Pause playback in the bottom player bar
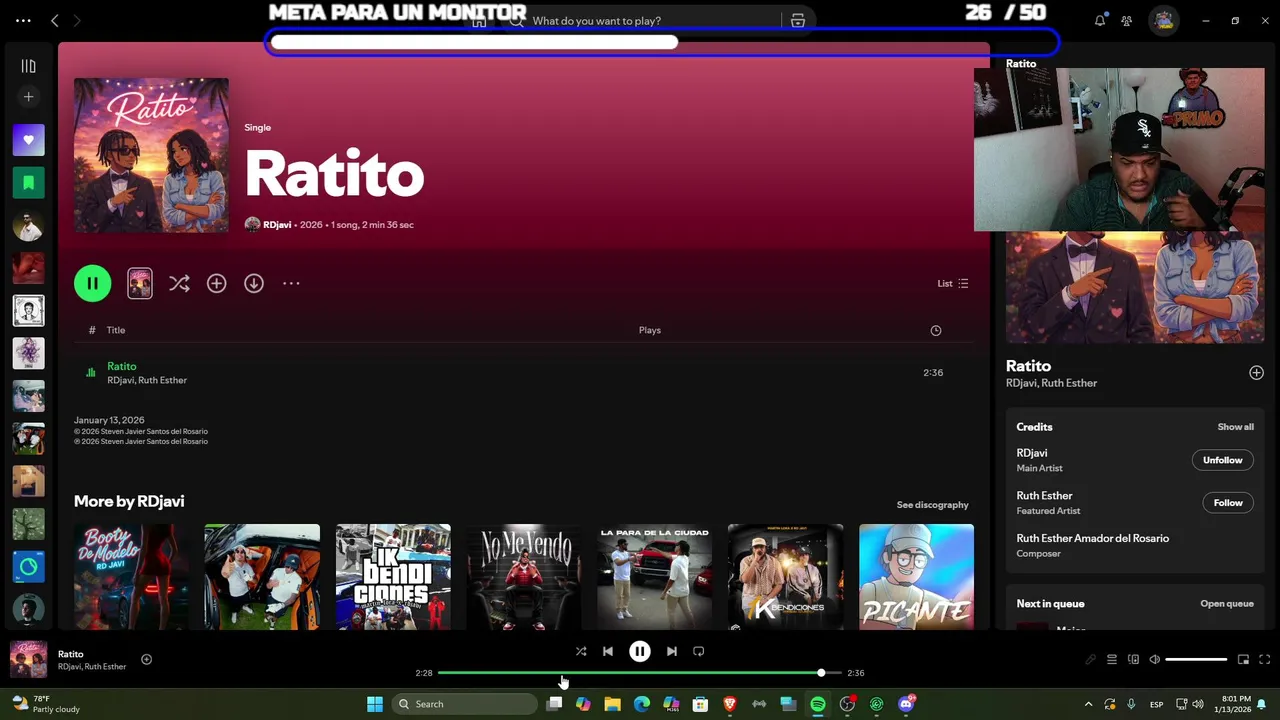The height and width of the screenshot is (720, 1280). (x=640, y=651)
